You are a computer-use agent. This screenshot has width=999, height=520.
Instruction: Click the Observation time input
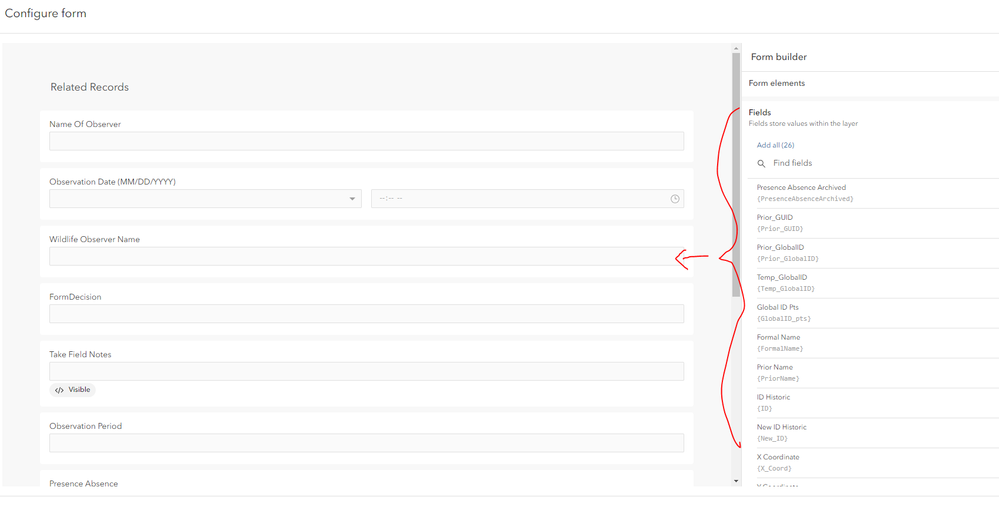pos(528,199)
